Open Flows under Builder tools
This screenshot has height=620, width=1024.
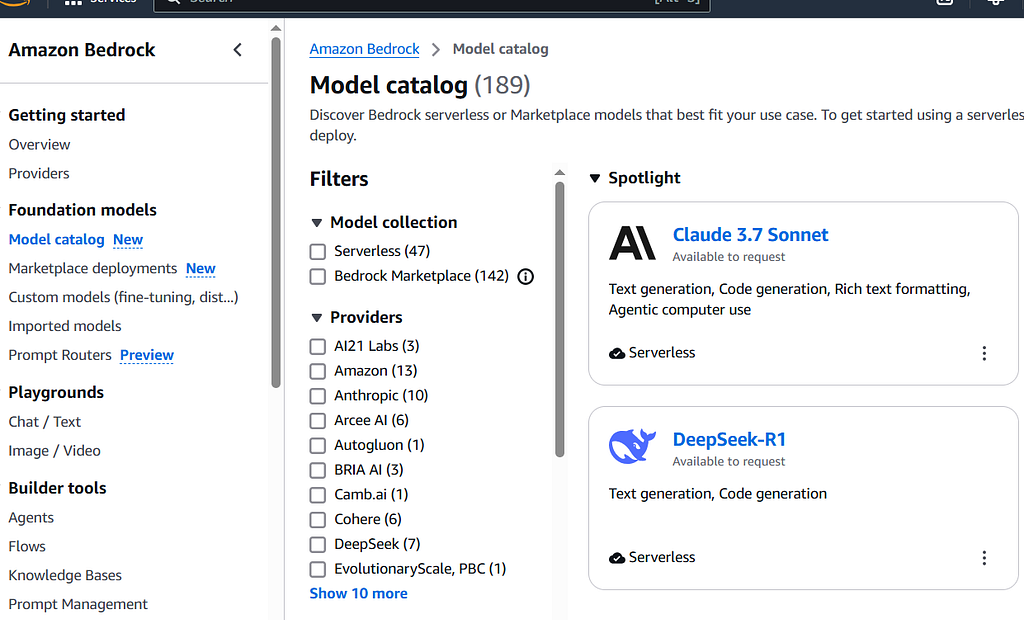click(27, 546)
